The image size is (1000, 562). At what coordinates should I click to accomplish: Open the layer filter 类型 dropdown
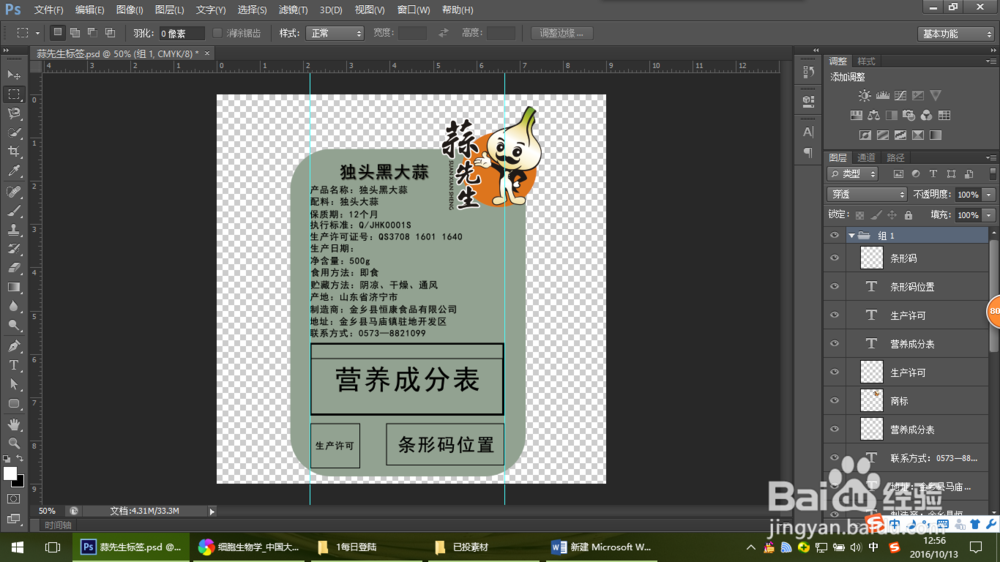click(853, 174)
